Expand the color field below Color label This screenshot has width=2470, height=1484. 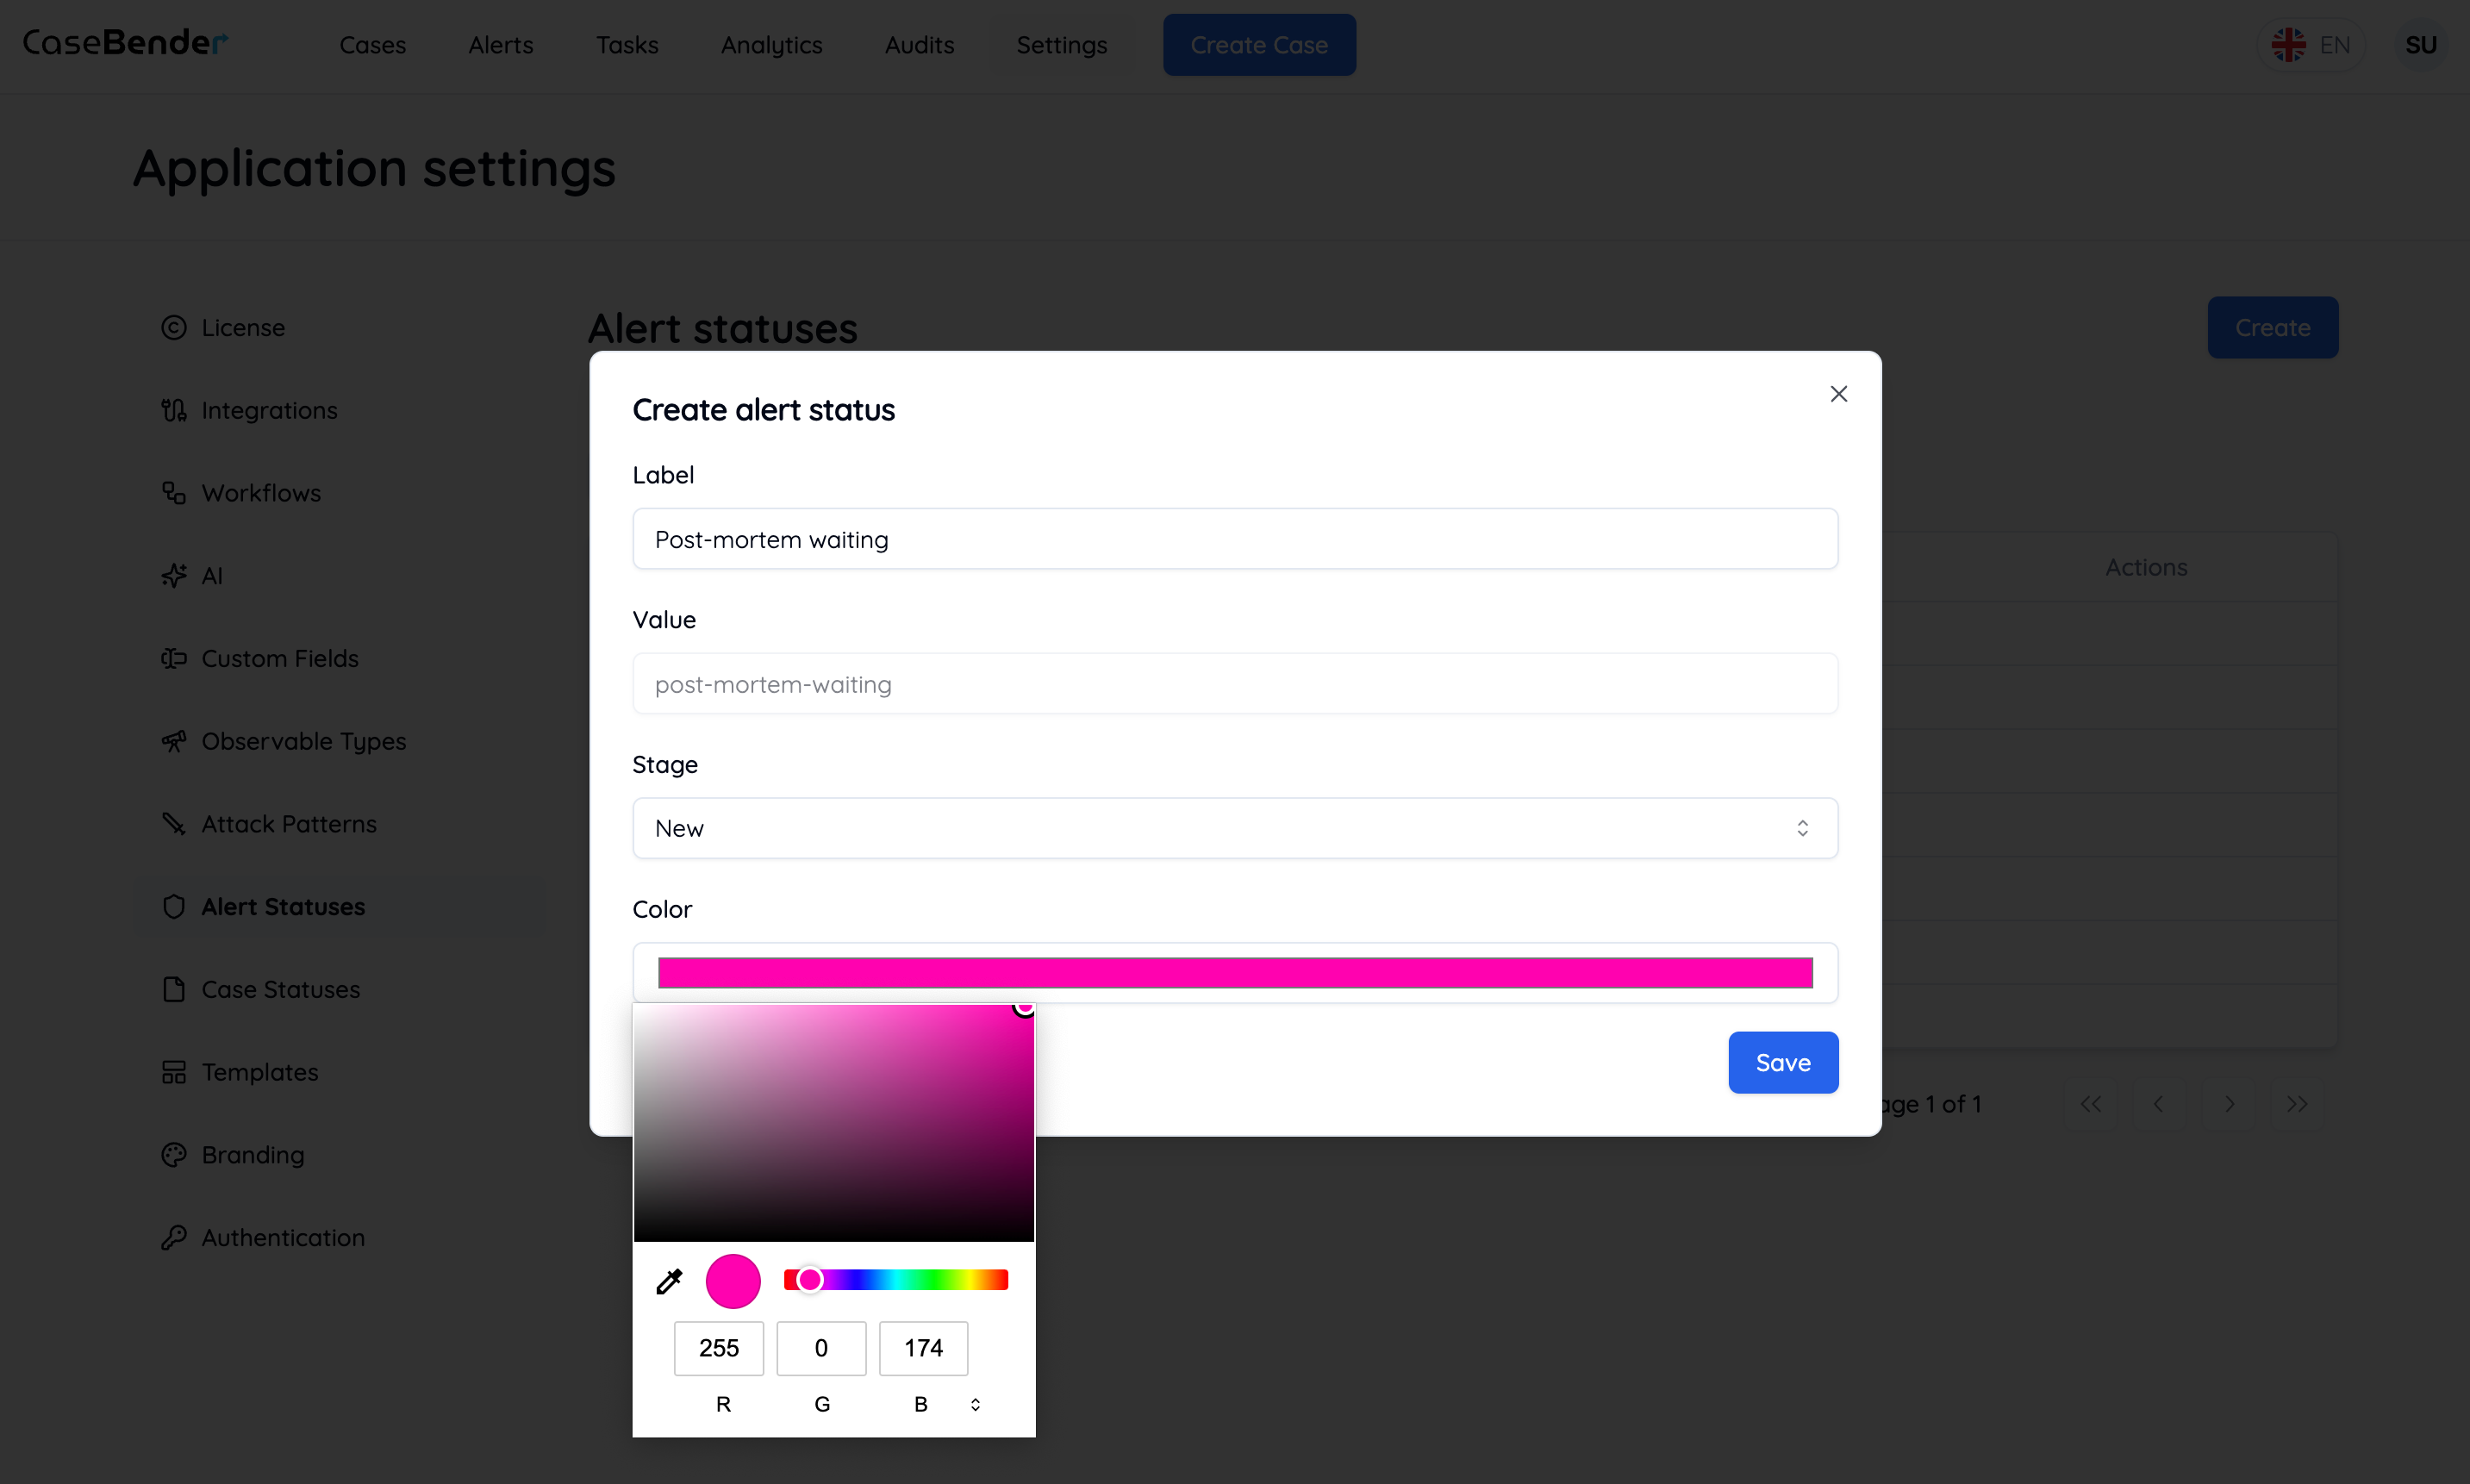(1234, 971)
